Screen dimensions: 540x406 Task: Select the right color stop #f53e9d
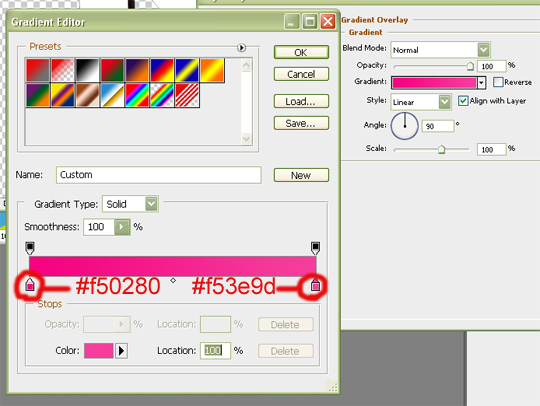[315, 284]
